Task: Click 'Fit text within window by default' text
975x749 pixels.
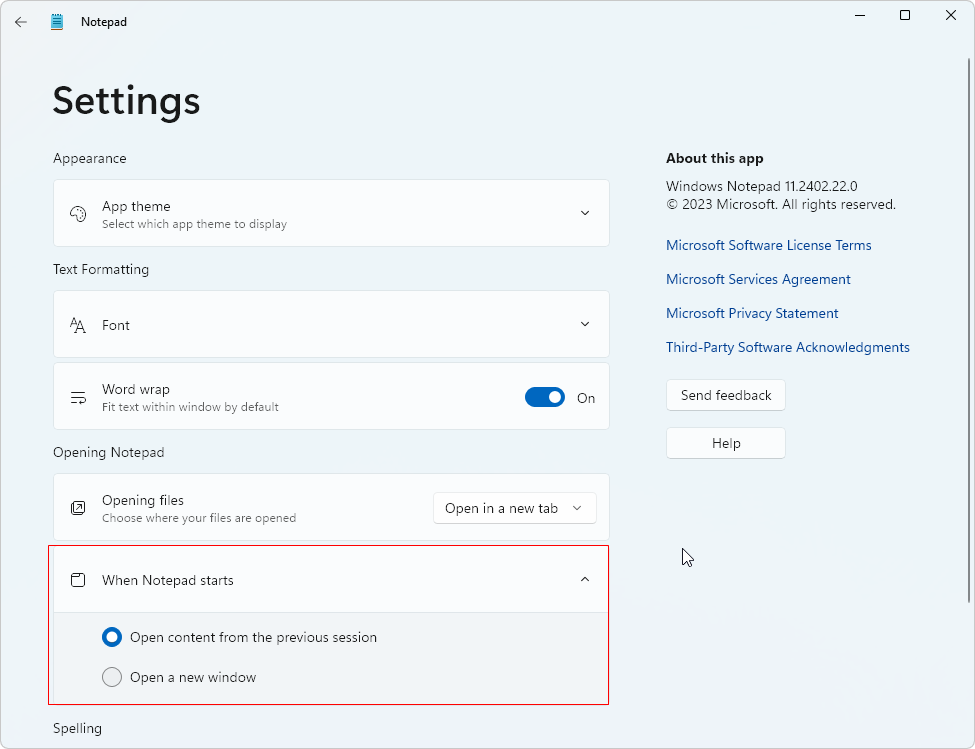Action: point(190,407)
